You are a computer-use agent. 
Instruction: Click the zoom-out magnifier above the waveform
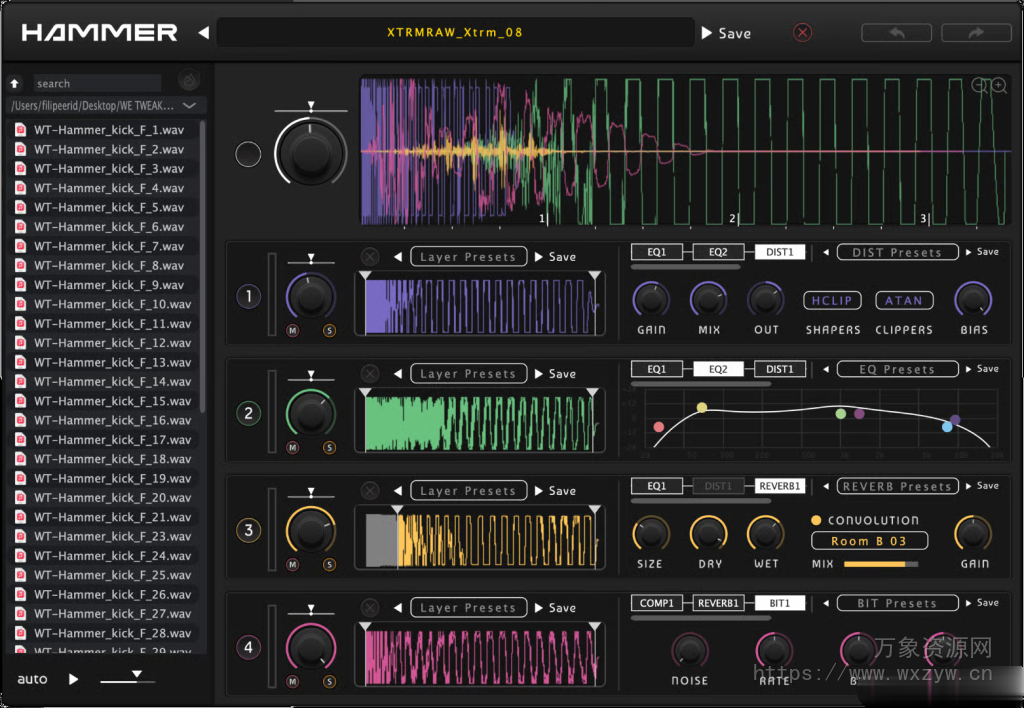pyautogui.click(x=978, y=85)
